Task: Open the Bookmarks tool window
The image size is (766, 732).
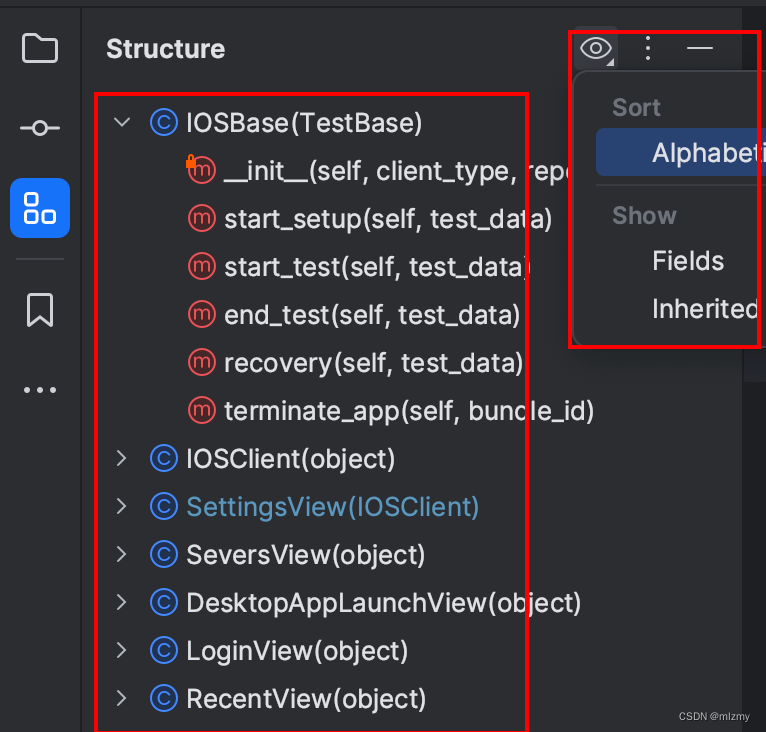Action: tap(40, 310)
